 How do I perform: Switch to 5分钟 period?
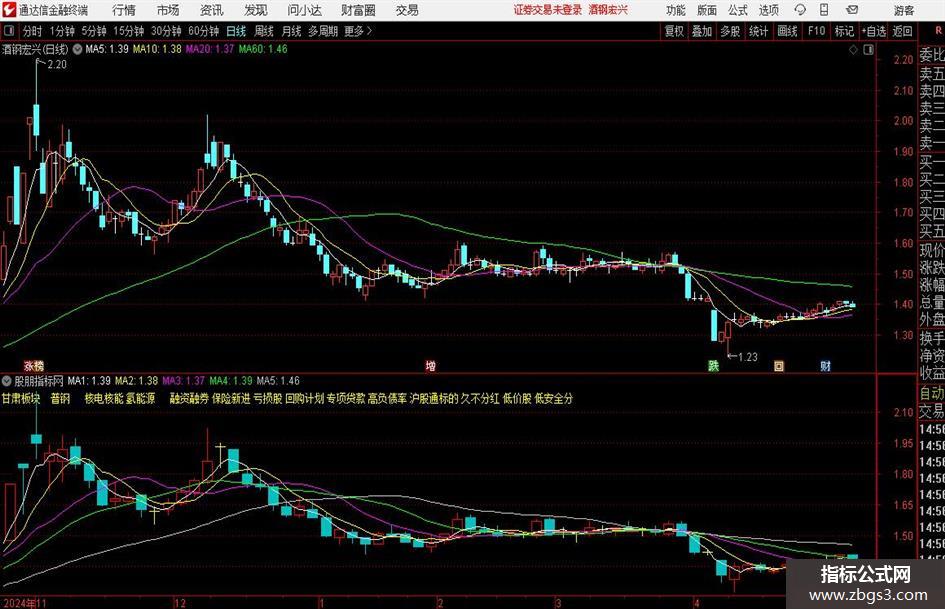[94, 31]
